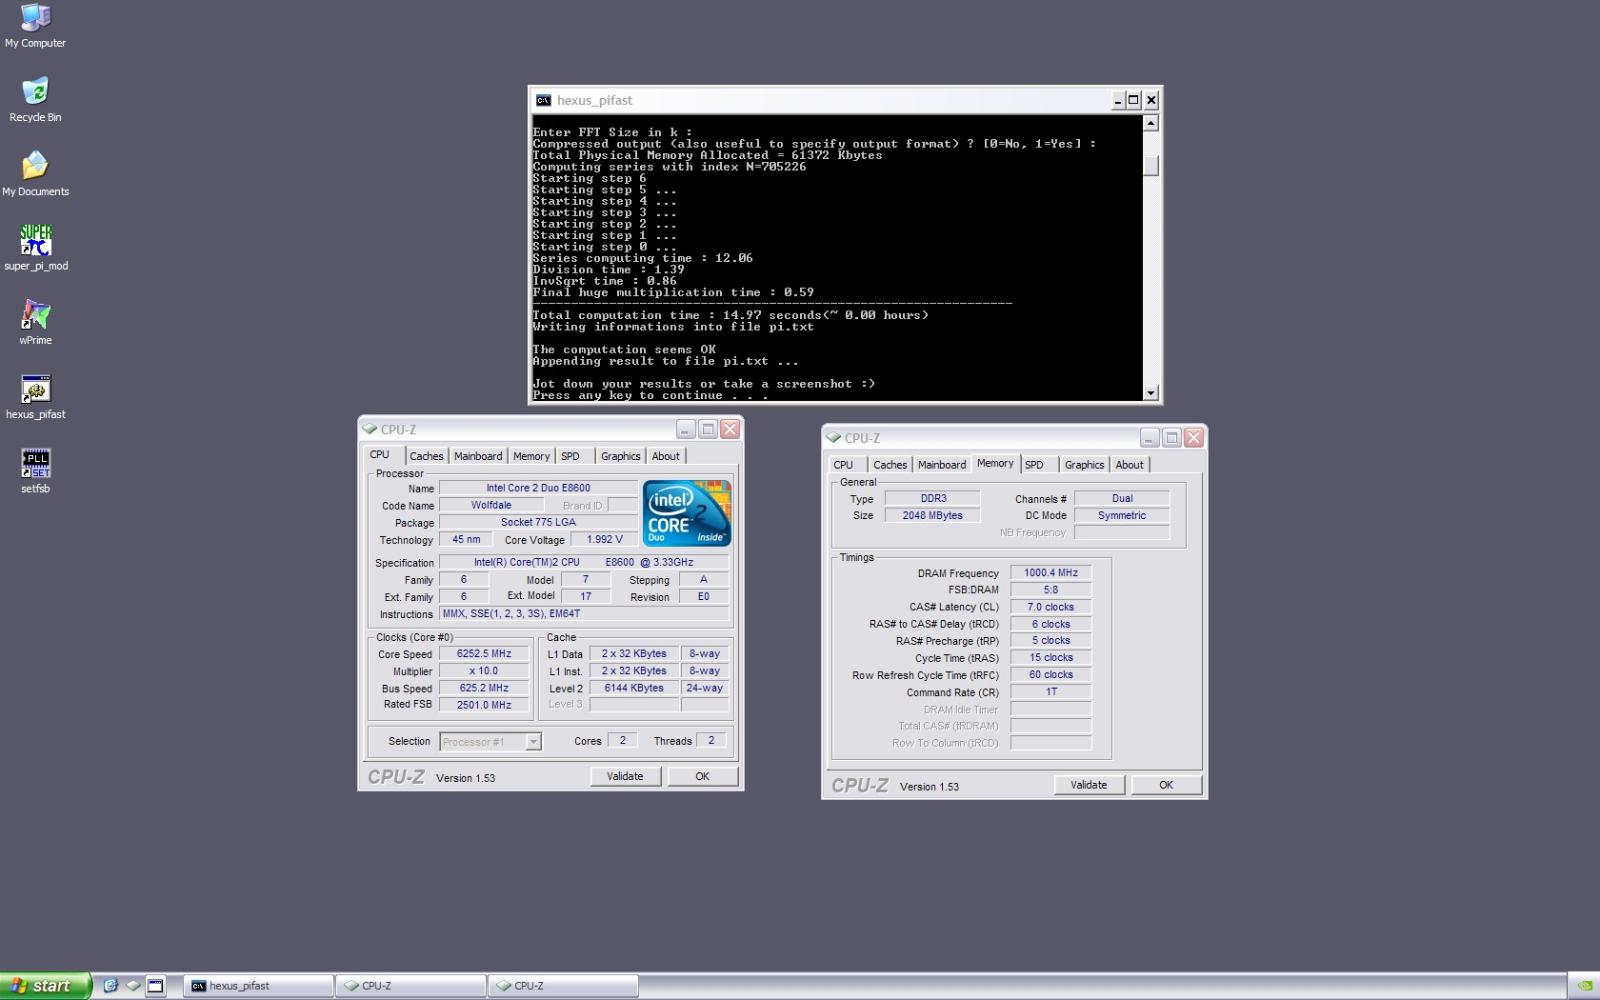Open About tab in left CPU-Z window
Viewport: 1600px width, 1000px height.
pyautogui.click(x=665, y=456)
